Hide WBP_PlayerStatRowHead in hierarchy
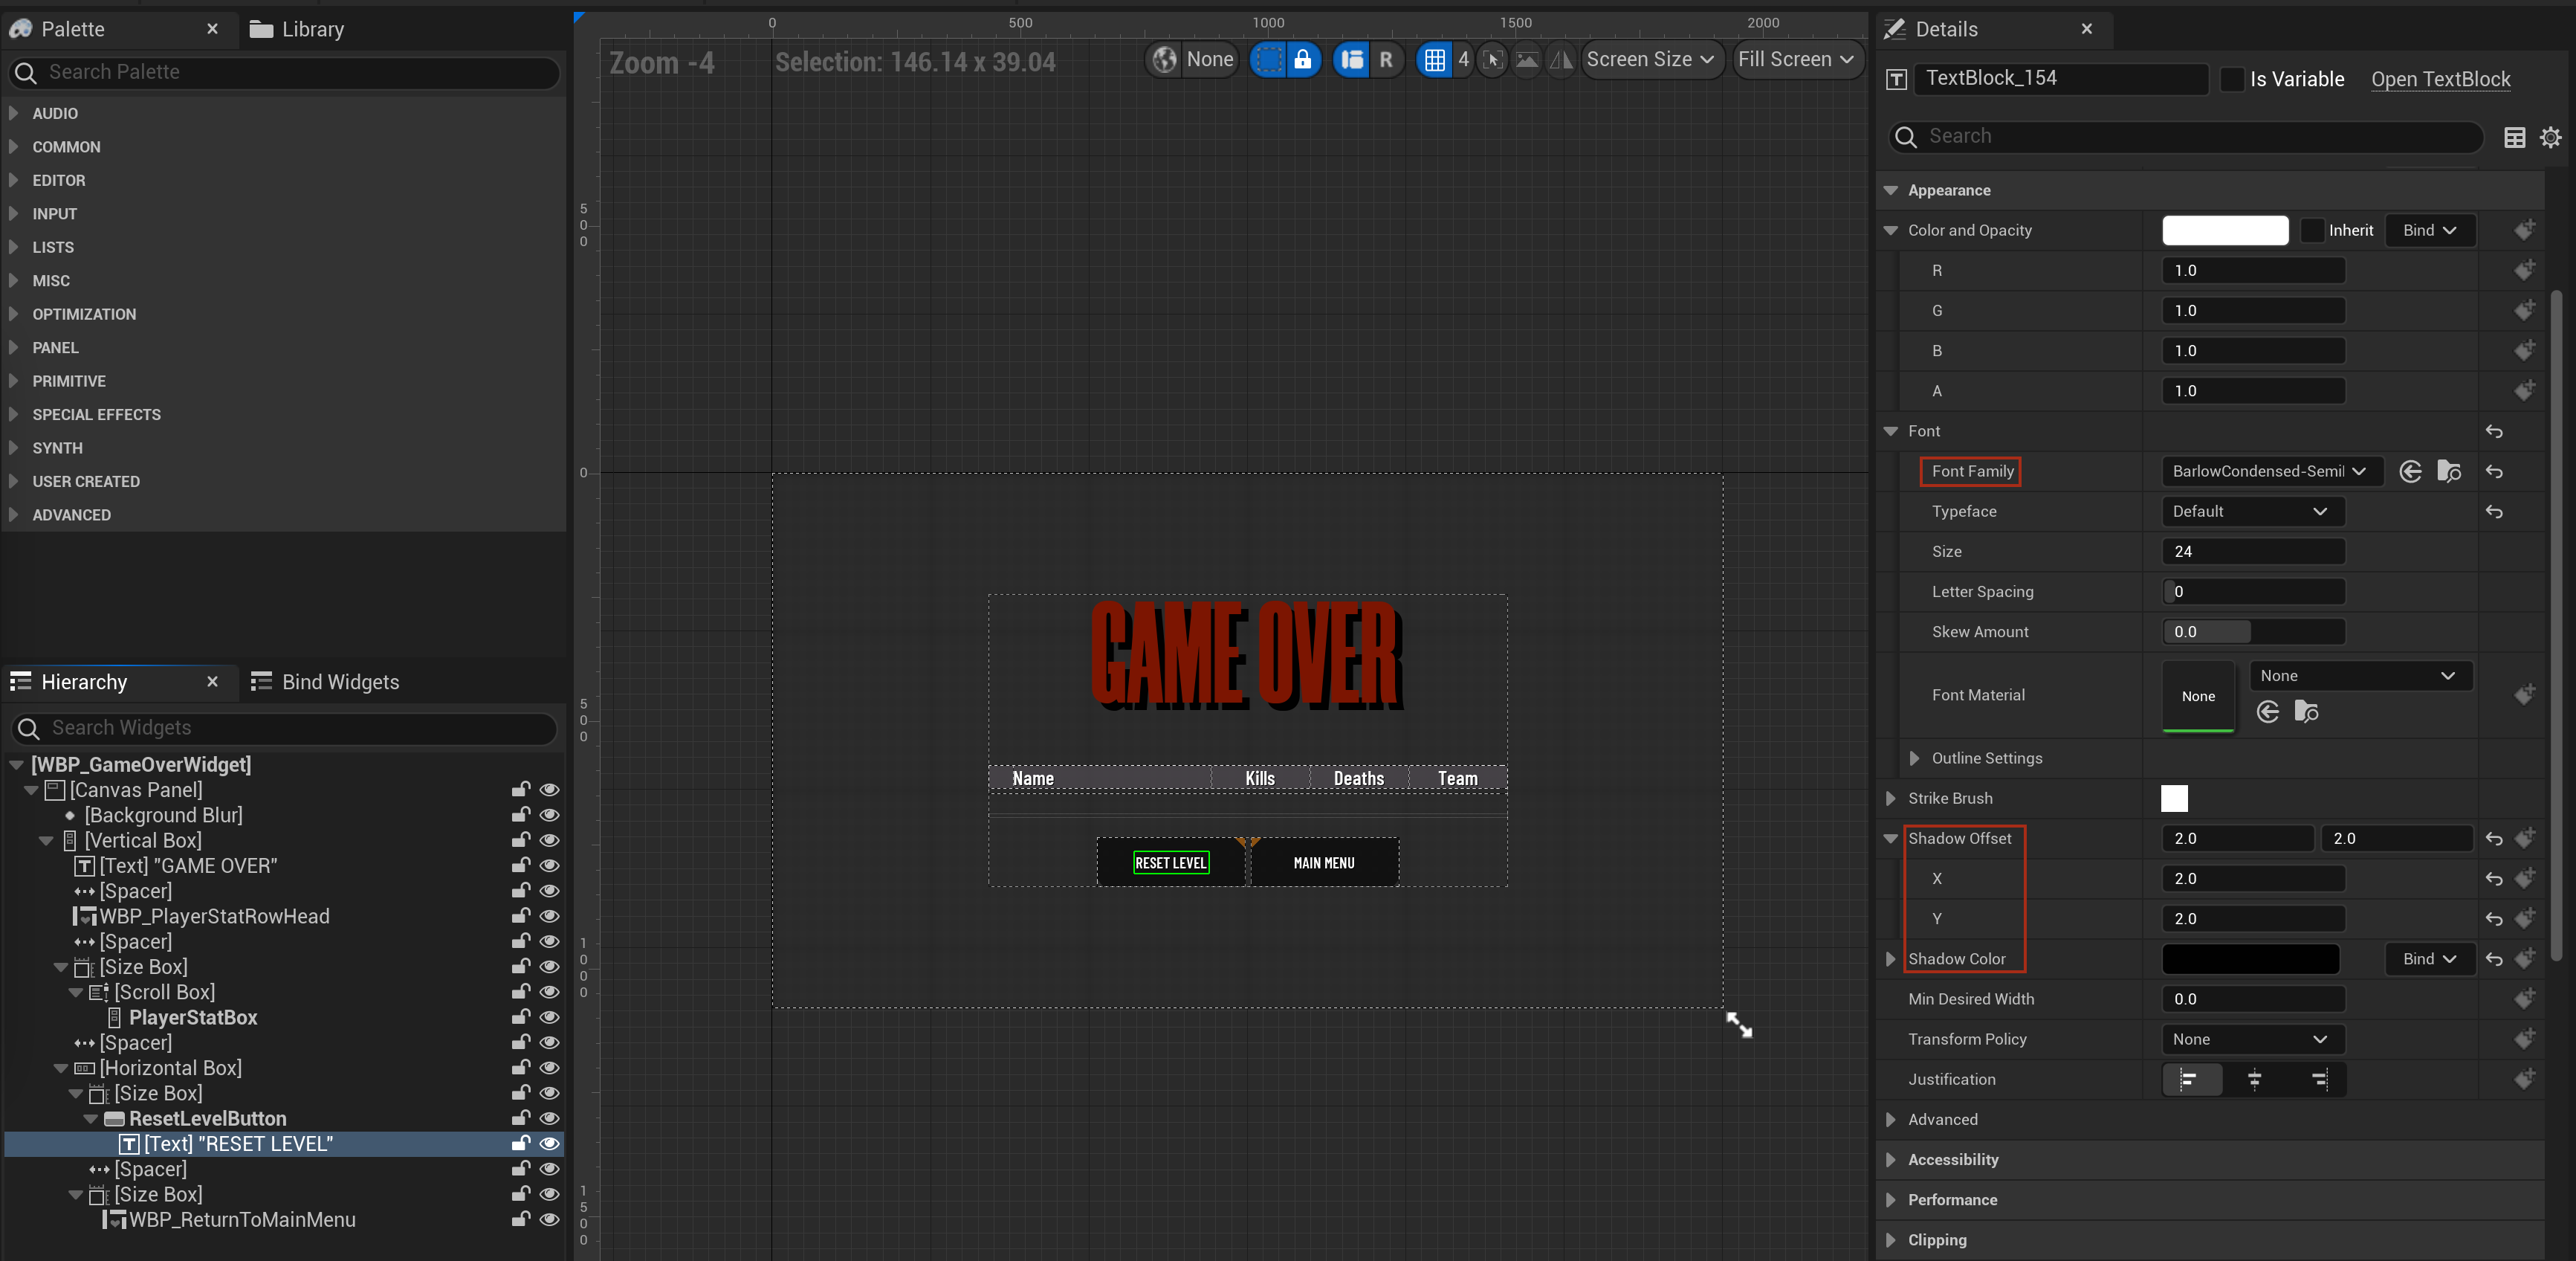This screenshot has width=2576, height=1261. [549, 916]
